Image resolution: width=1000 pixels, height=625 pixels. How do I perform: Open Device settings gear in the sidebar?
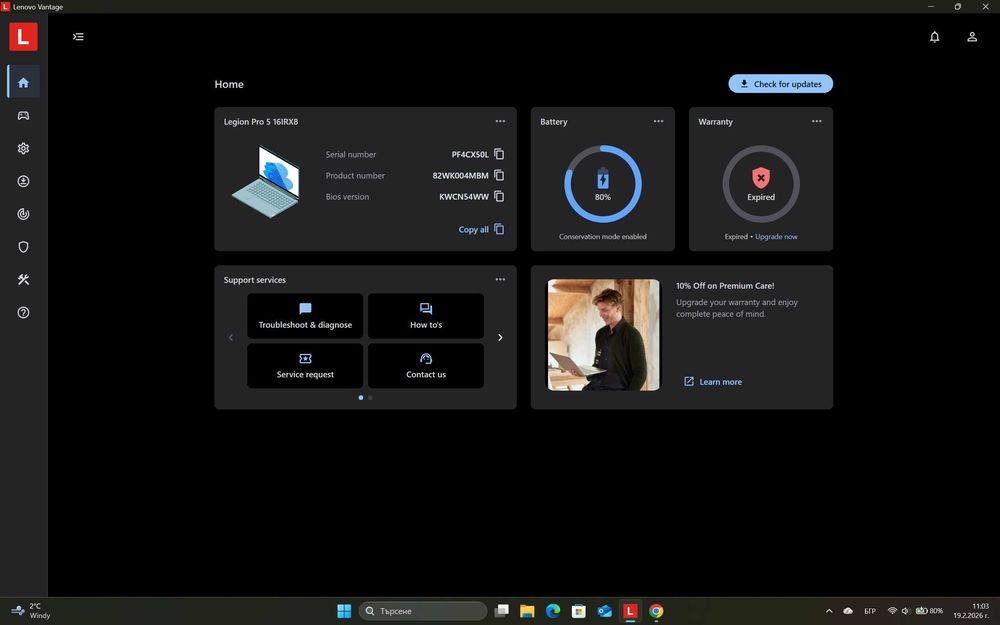click(24, 148)
